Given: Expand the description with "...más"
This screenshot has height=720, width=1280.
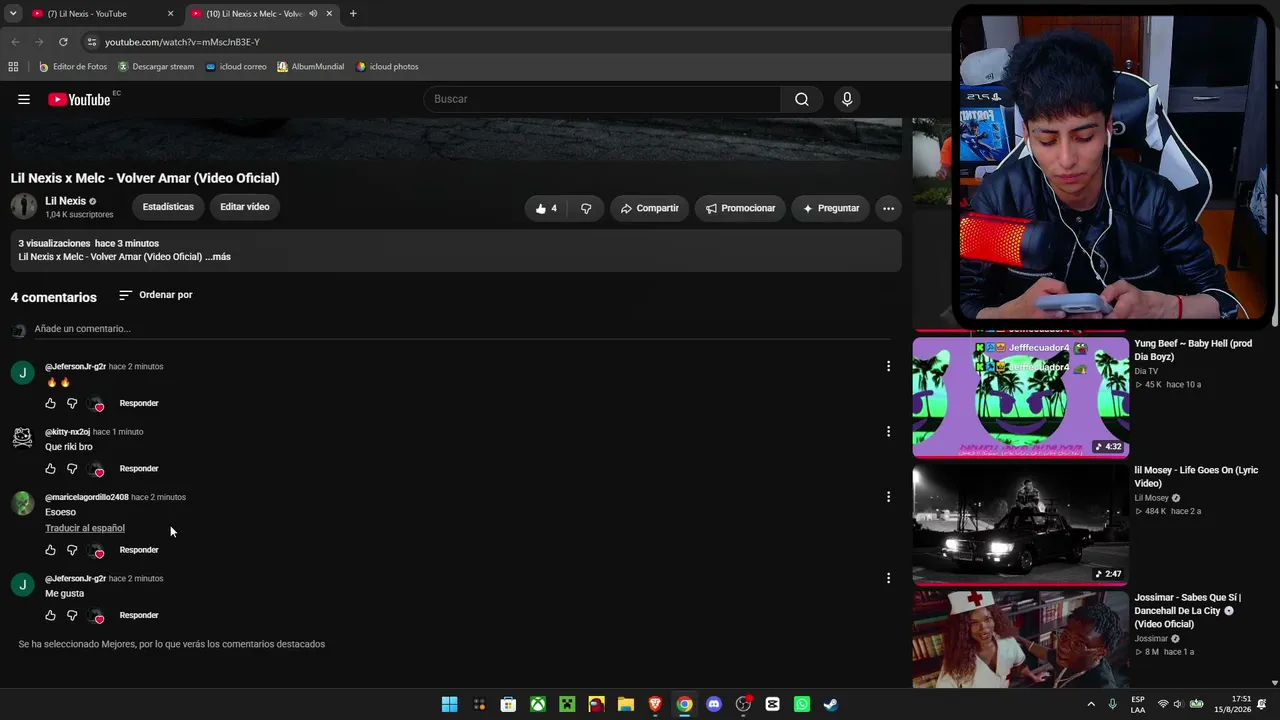Looking at the screenshot, I should (218, 257).
